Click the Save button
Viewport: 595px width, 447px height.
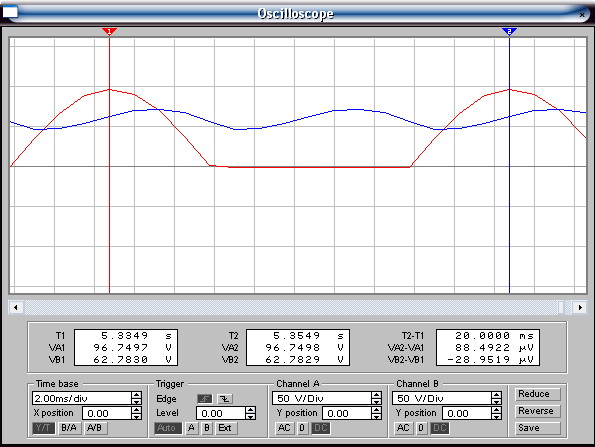click(537, 428)
